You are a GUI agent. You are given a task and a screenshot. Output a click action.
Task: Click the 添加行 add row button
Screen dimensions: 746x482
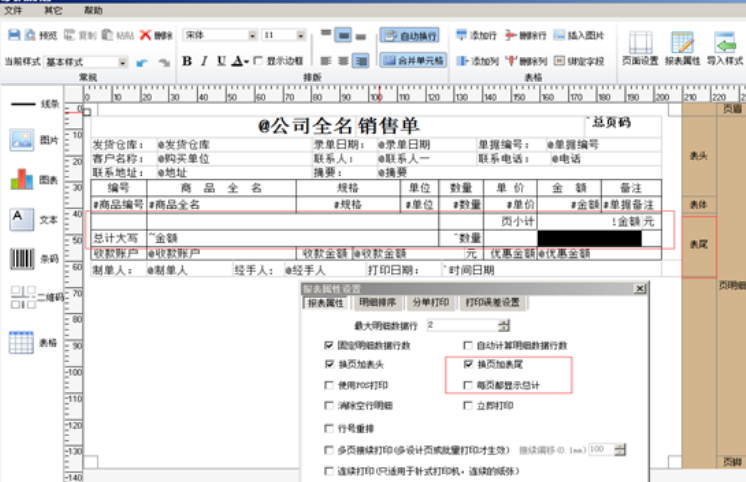[476, 35]
